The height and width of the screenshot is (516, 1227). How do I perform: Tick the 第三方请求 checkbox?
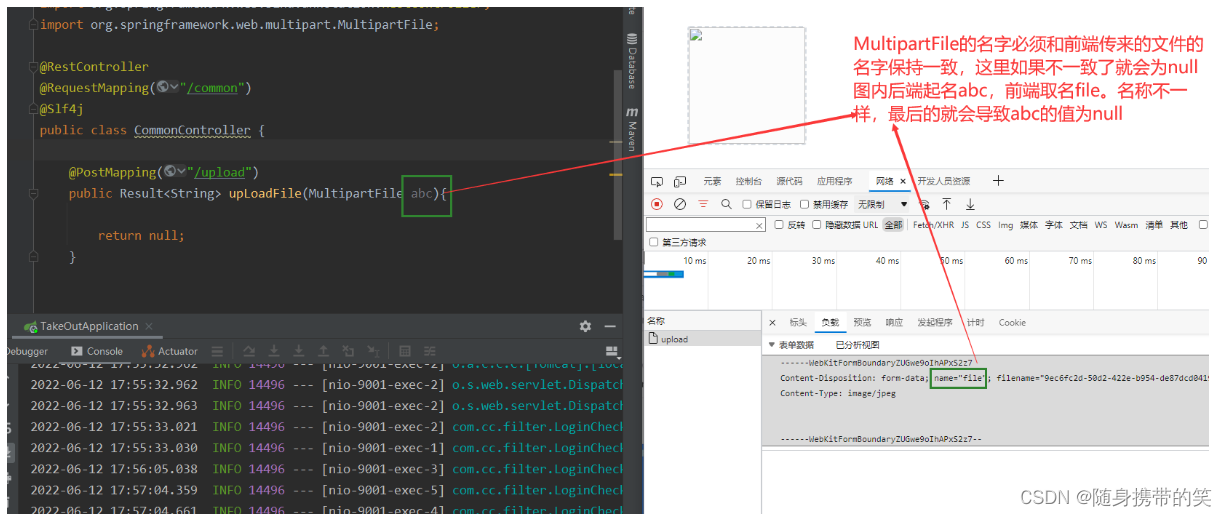[654, 243]
